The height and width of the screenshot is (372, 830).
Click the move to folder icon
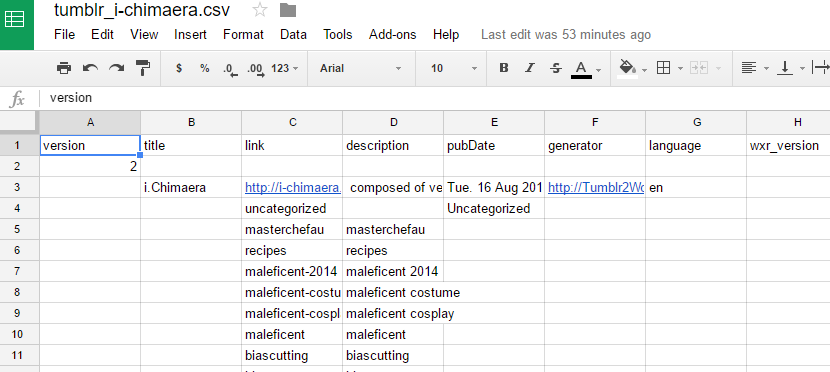(288, 10)
